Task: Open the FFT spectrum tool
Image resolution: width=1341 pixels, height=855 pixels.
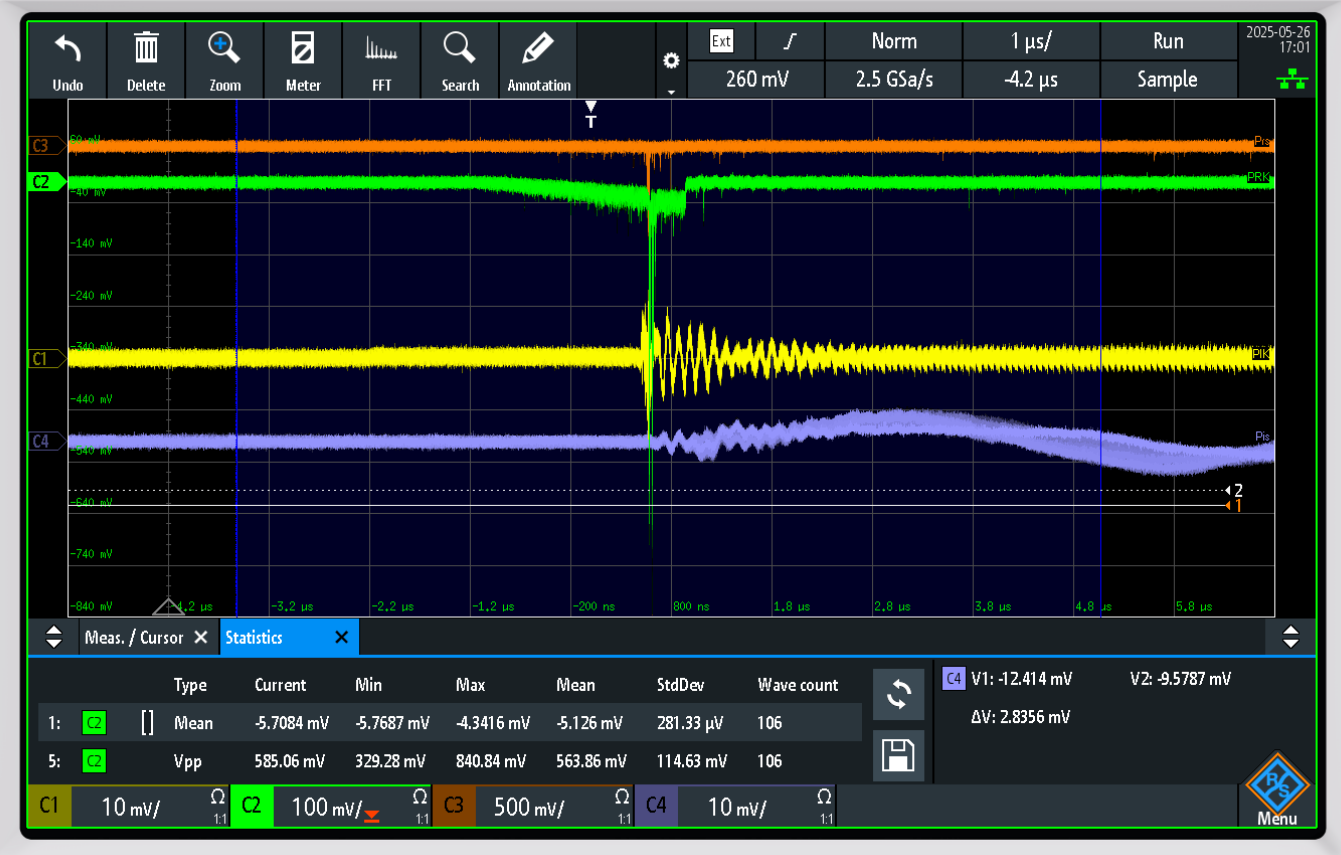Action: coord(381,60)
